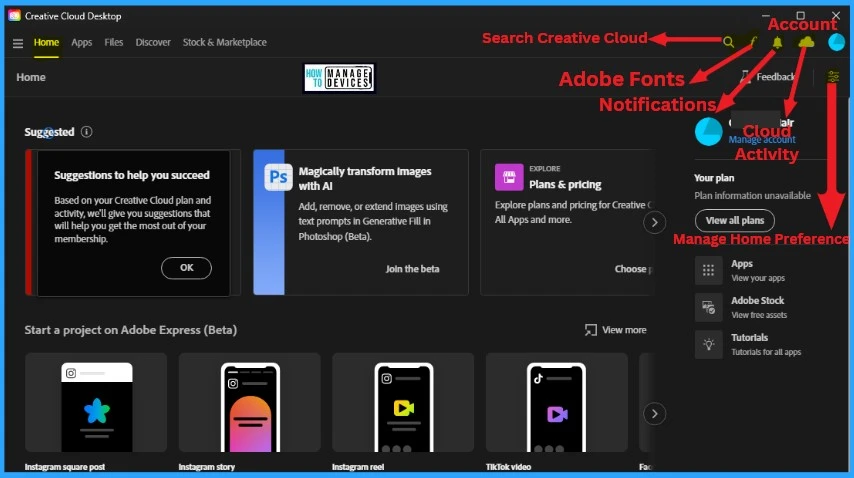Image resolution: width=854 pixels, height=478 pixels.
Task: Click the Suggested info icon
Action: pos(87,132)
